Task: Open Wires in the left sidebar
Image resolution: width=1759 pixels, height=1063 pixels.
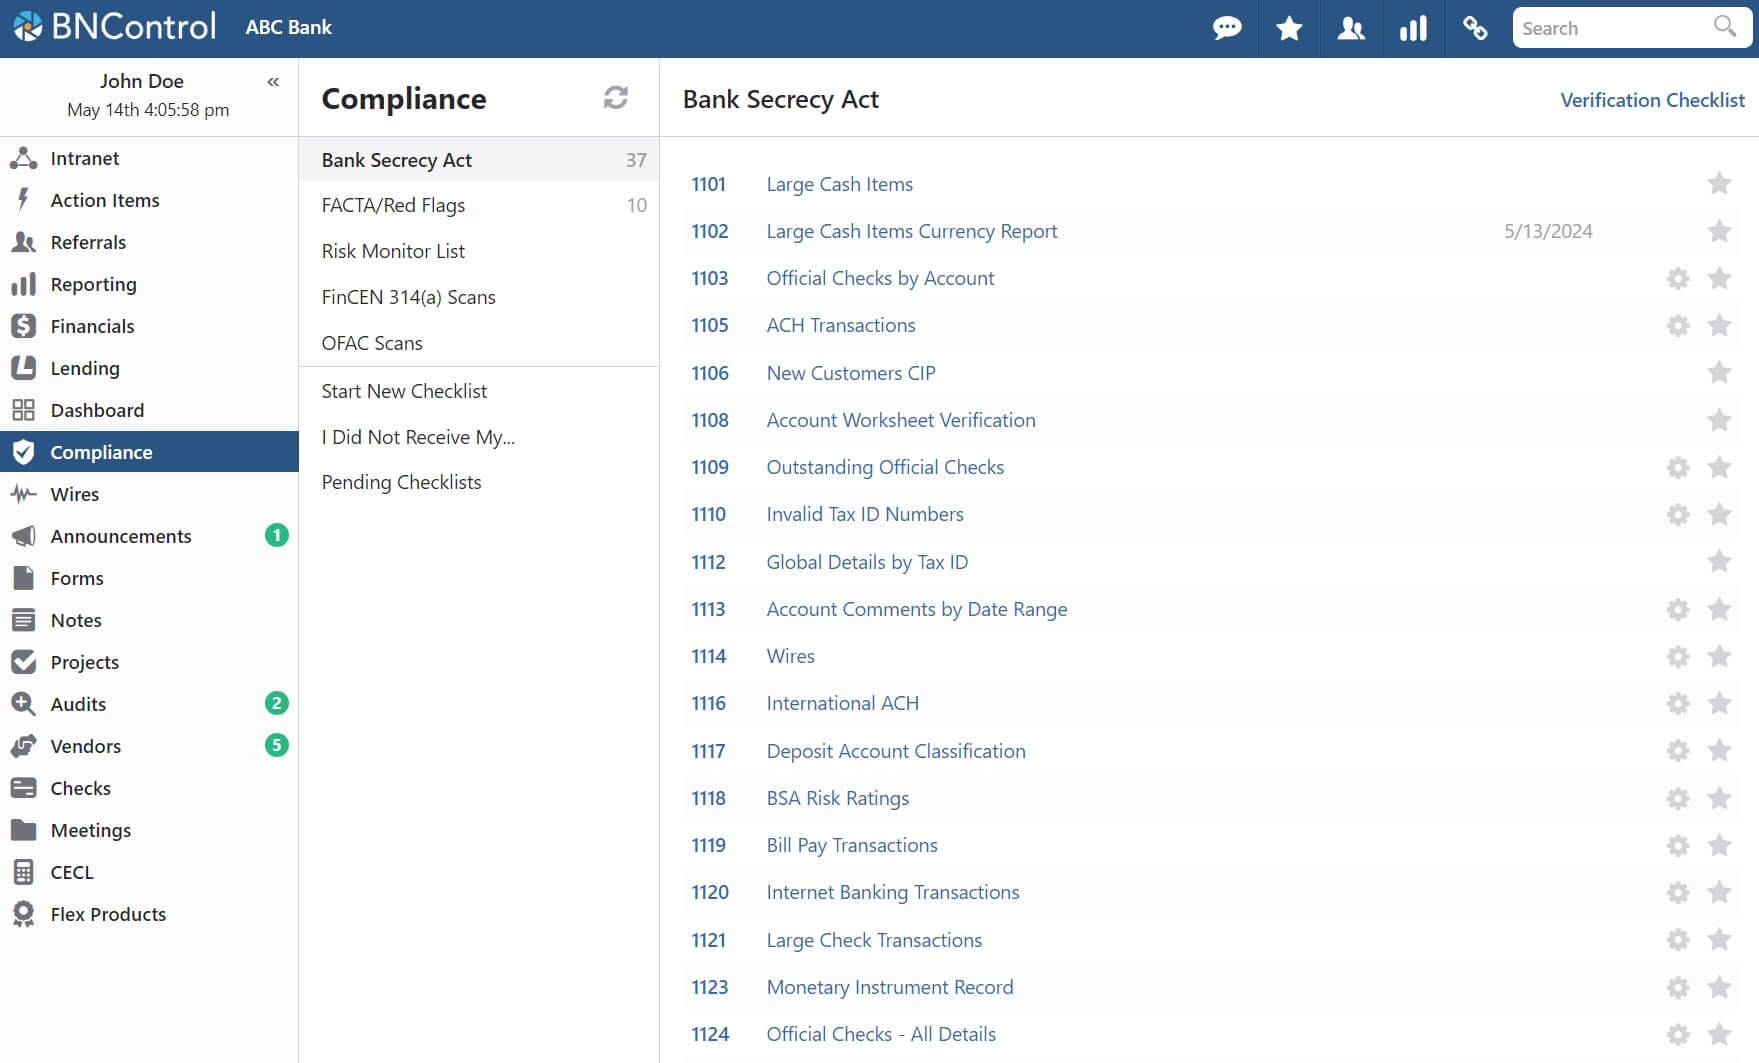Action: (75, 494)
